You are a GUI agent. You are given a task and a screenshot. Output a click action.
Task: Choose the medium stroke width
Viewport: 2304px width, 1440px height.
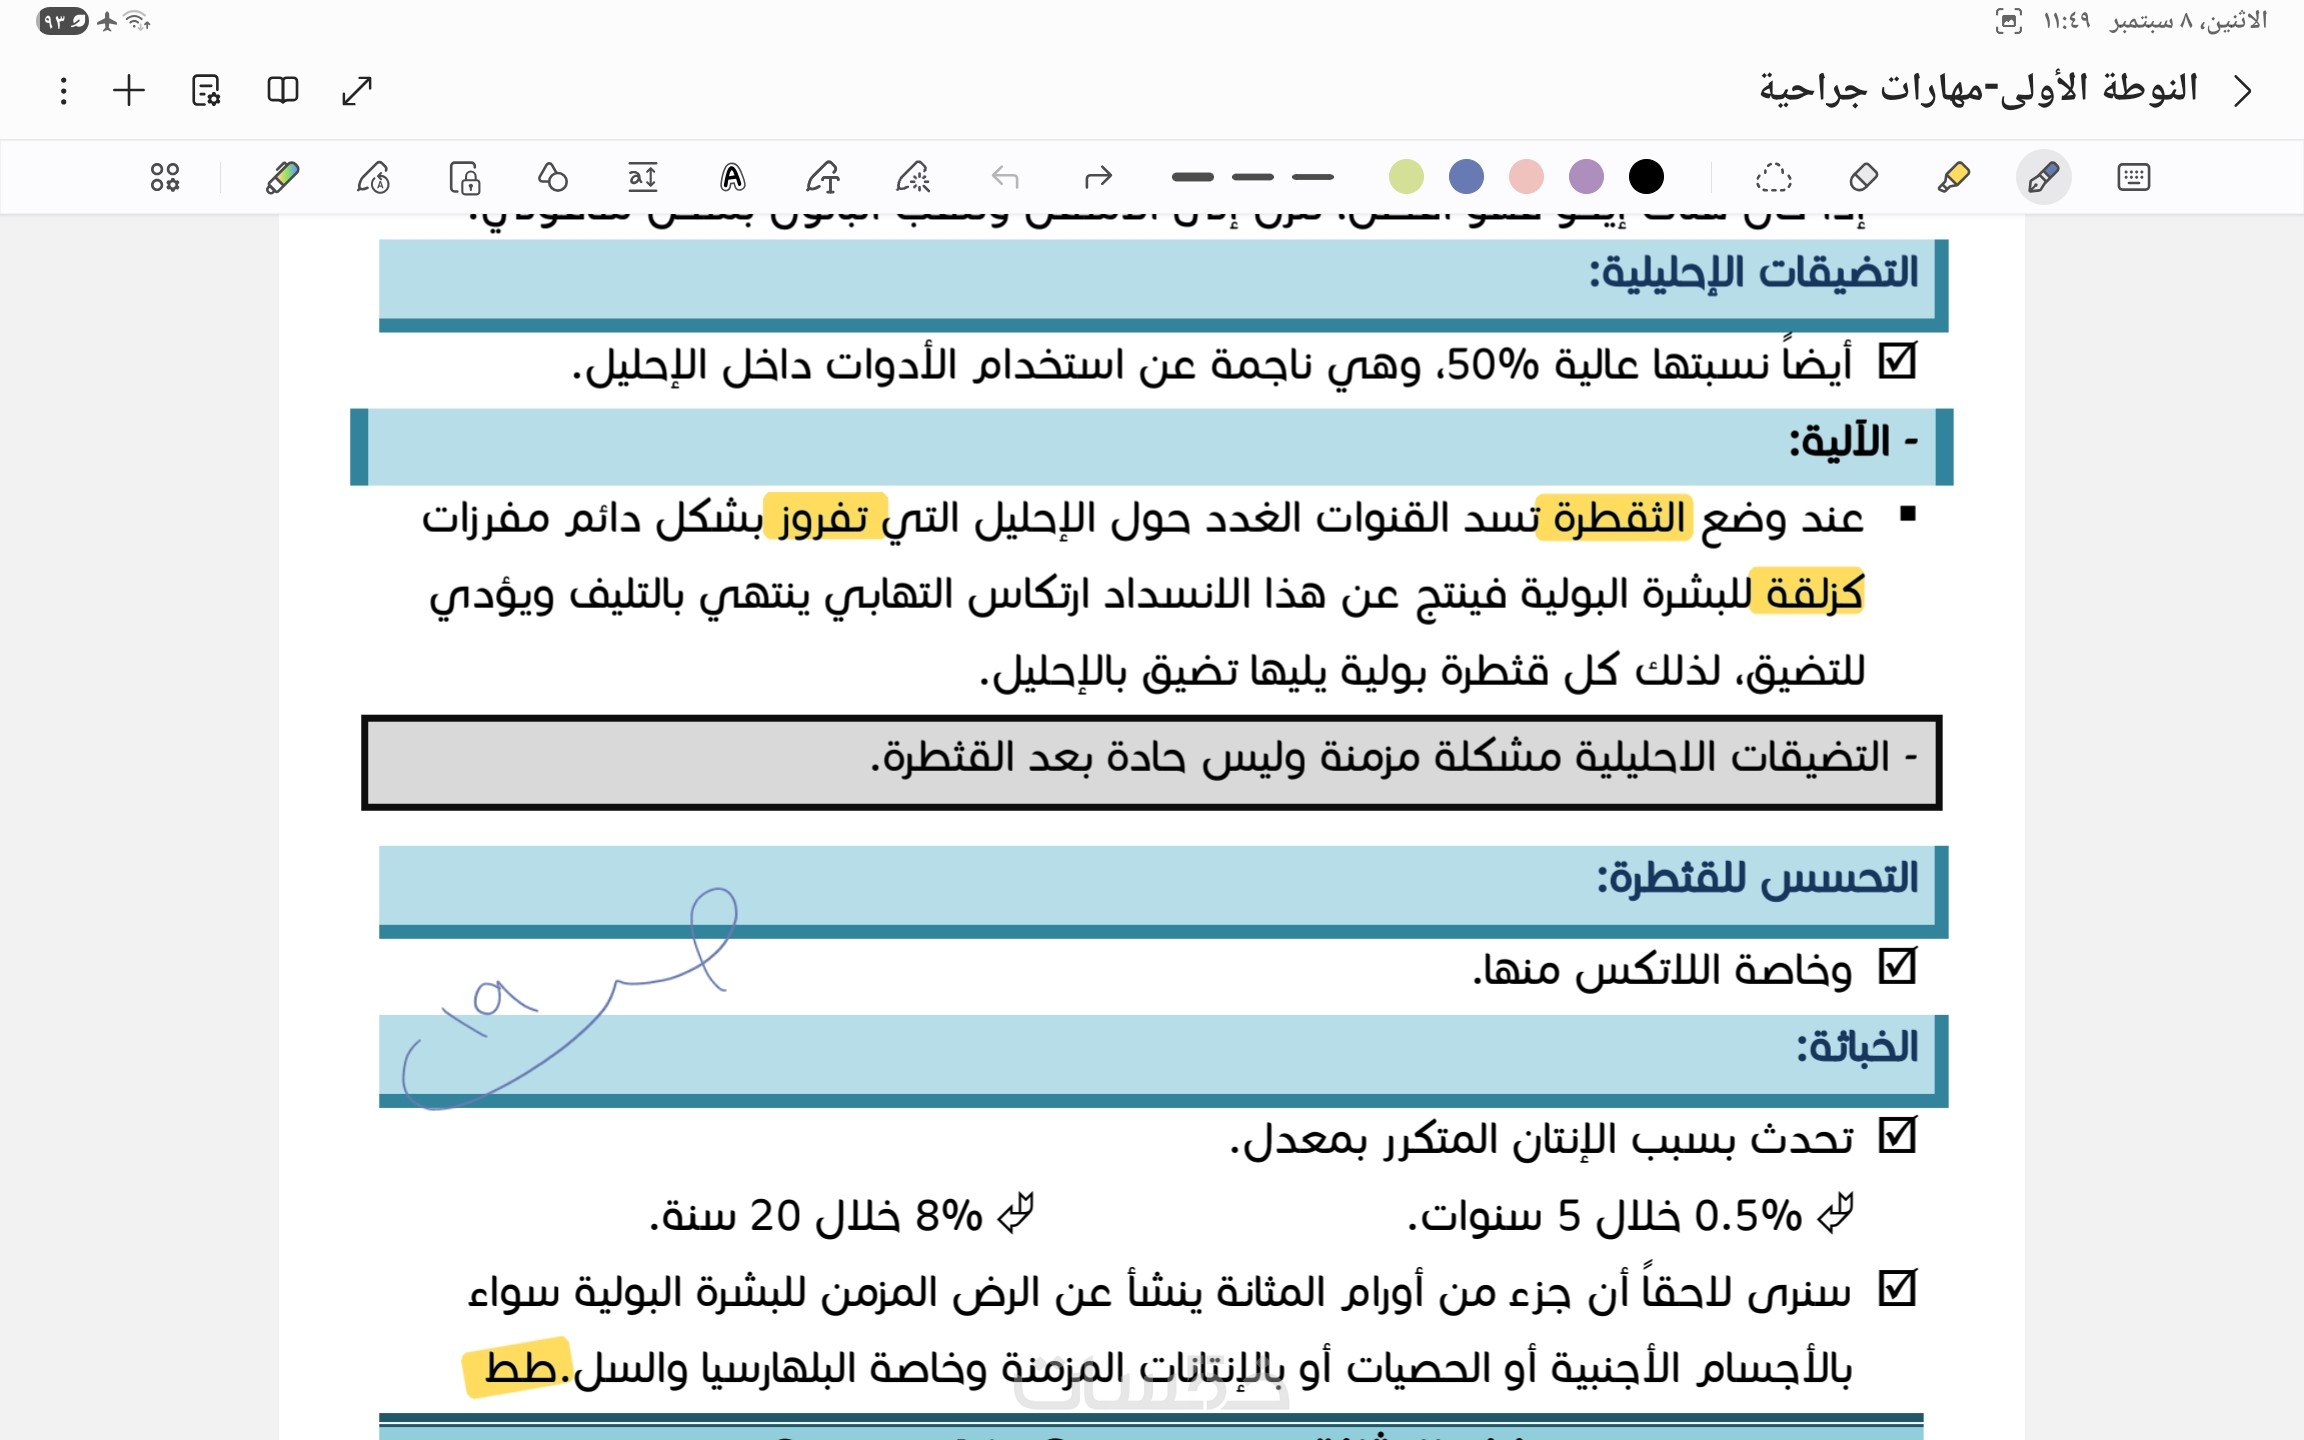tap(1252, 177)
